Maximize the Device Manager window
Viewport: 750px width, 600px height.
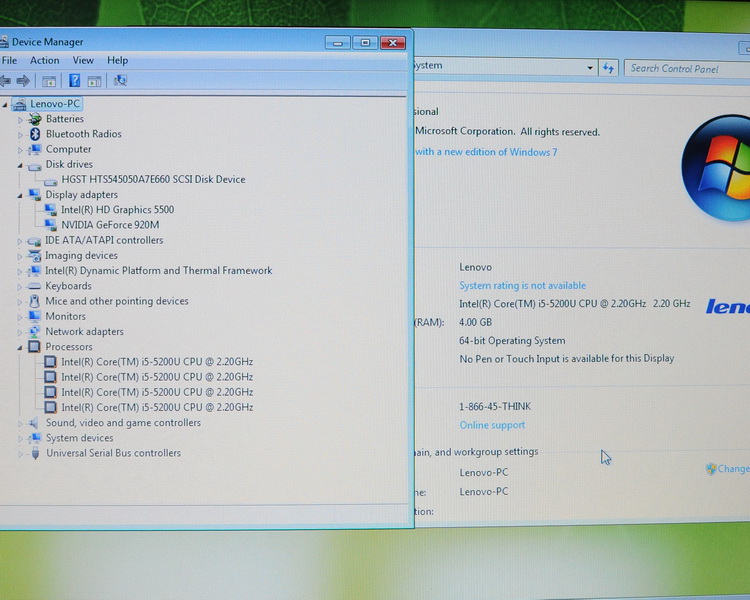[365, 43]
